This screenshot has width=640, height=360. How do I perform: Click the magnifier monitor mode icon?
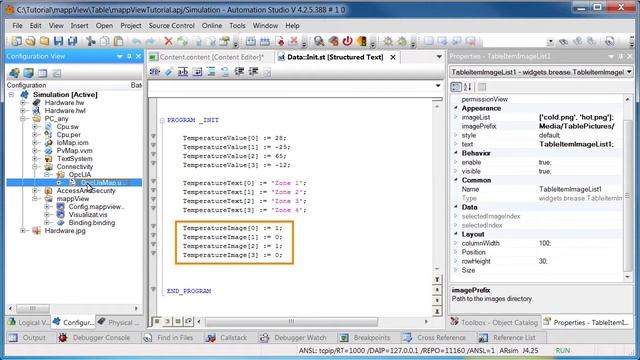319,41
